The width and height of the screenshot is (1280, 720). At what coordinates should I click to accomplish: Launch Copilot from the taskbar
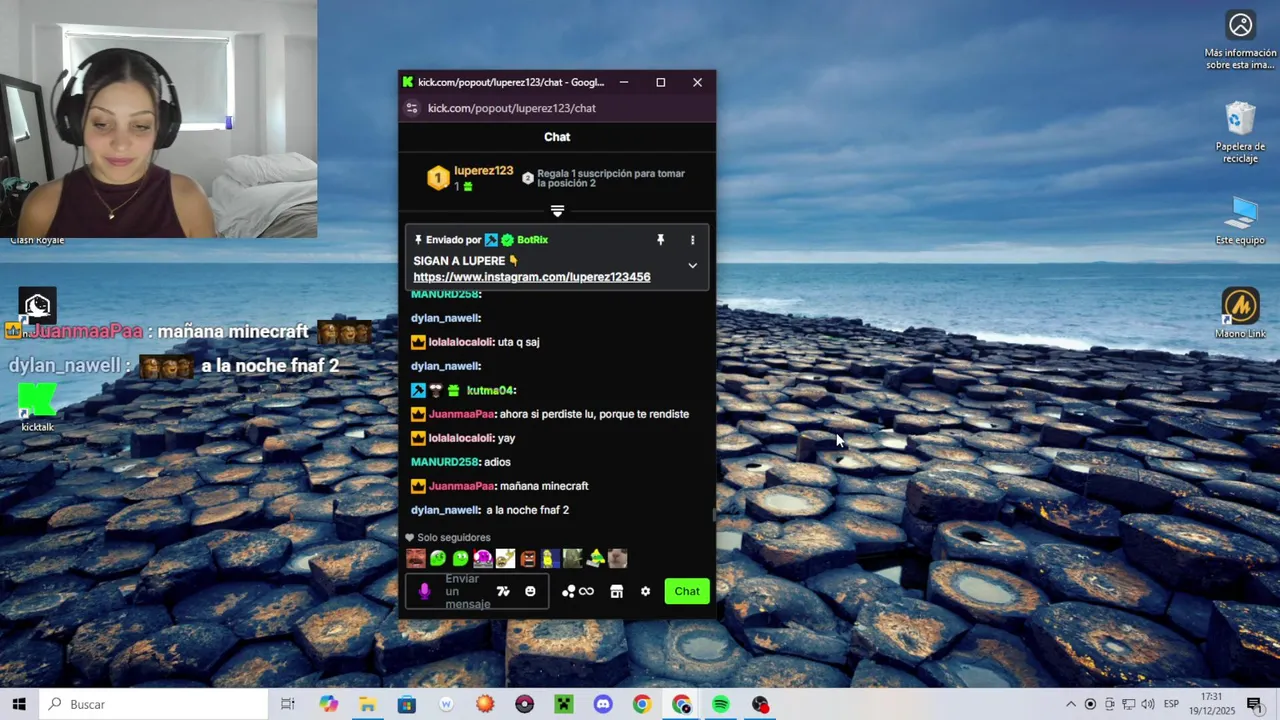329,704
